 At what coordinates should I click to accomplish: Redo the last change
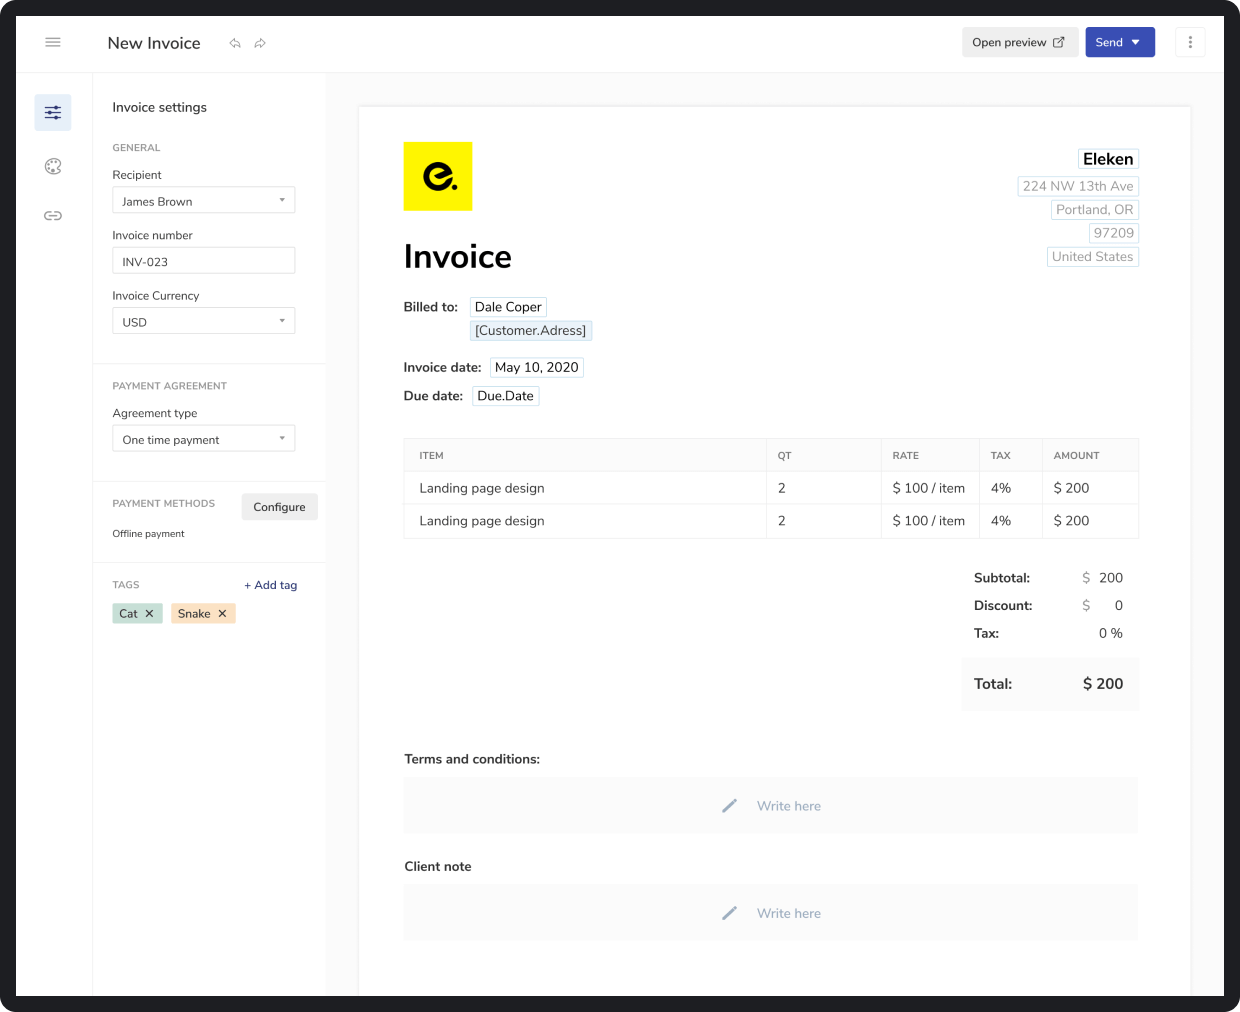(260, 43)
